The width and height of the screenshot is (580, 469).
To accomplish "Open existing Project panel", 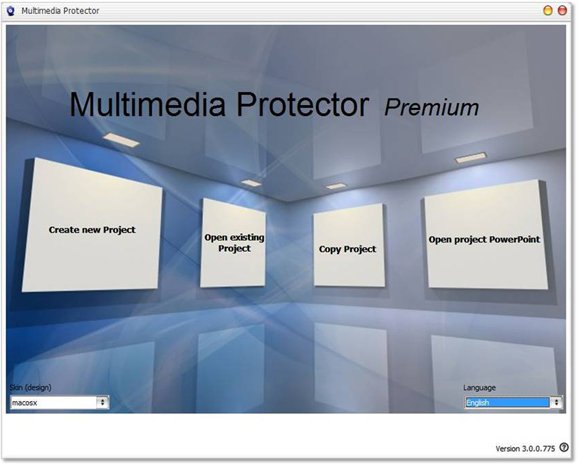I will [x=233, y=243].
